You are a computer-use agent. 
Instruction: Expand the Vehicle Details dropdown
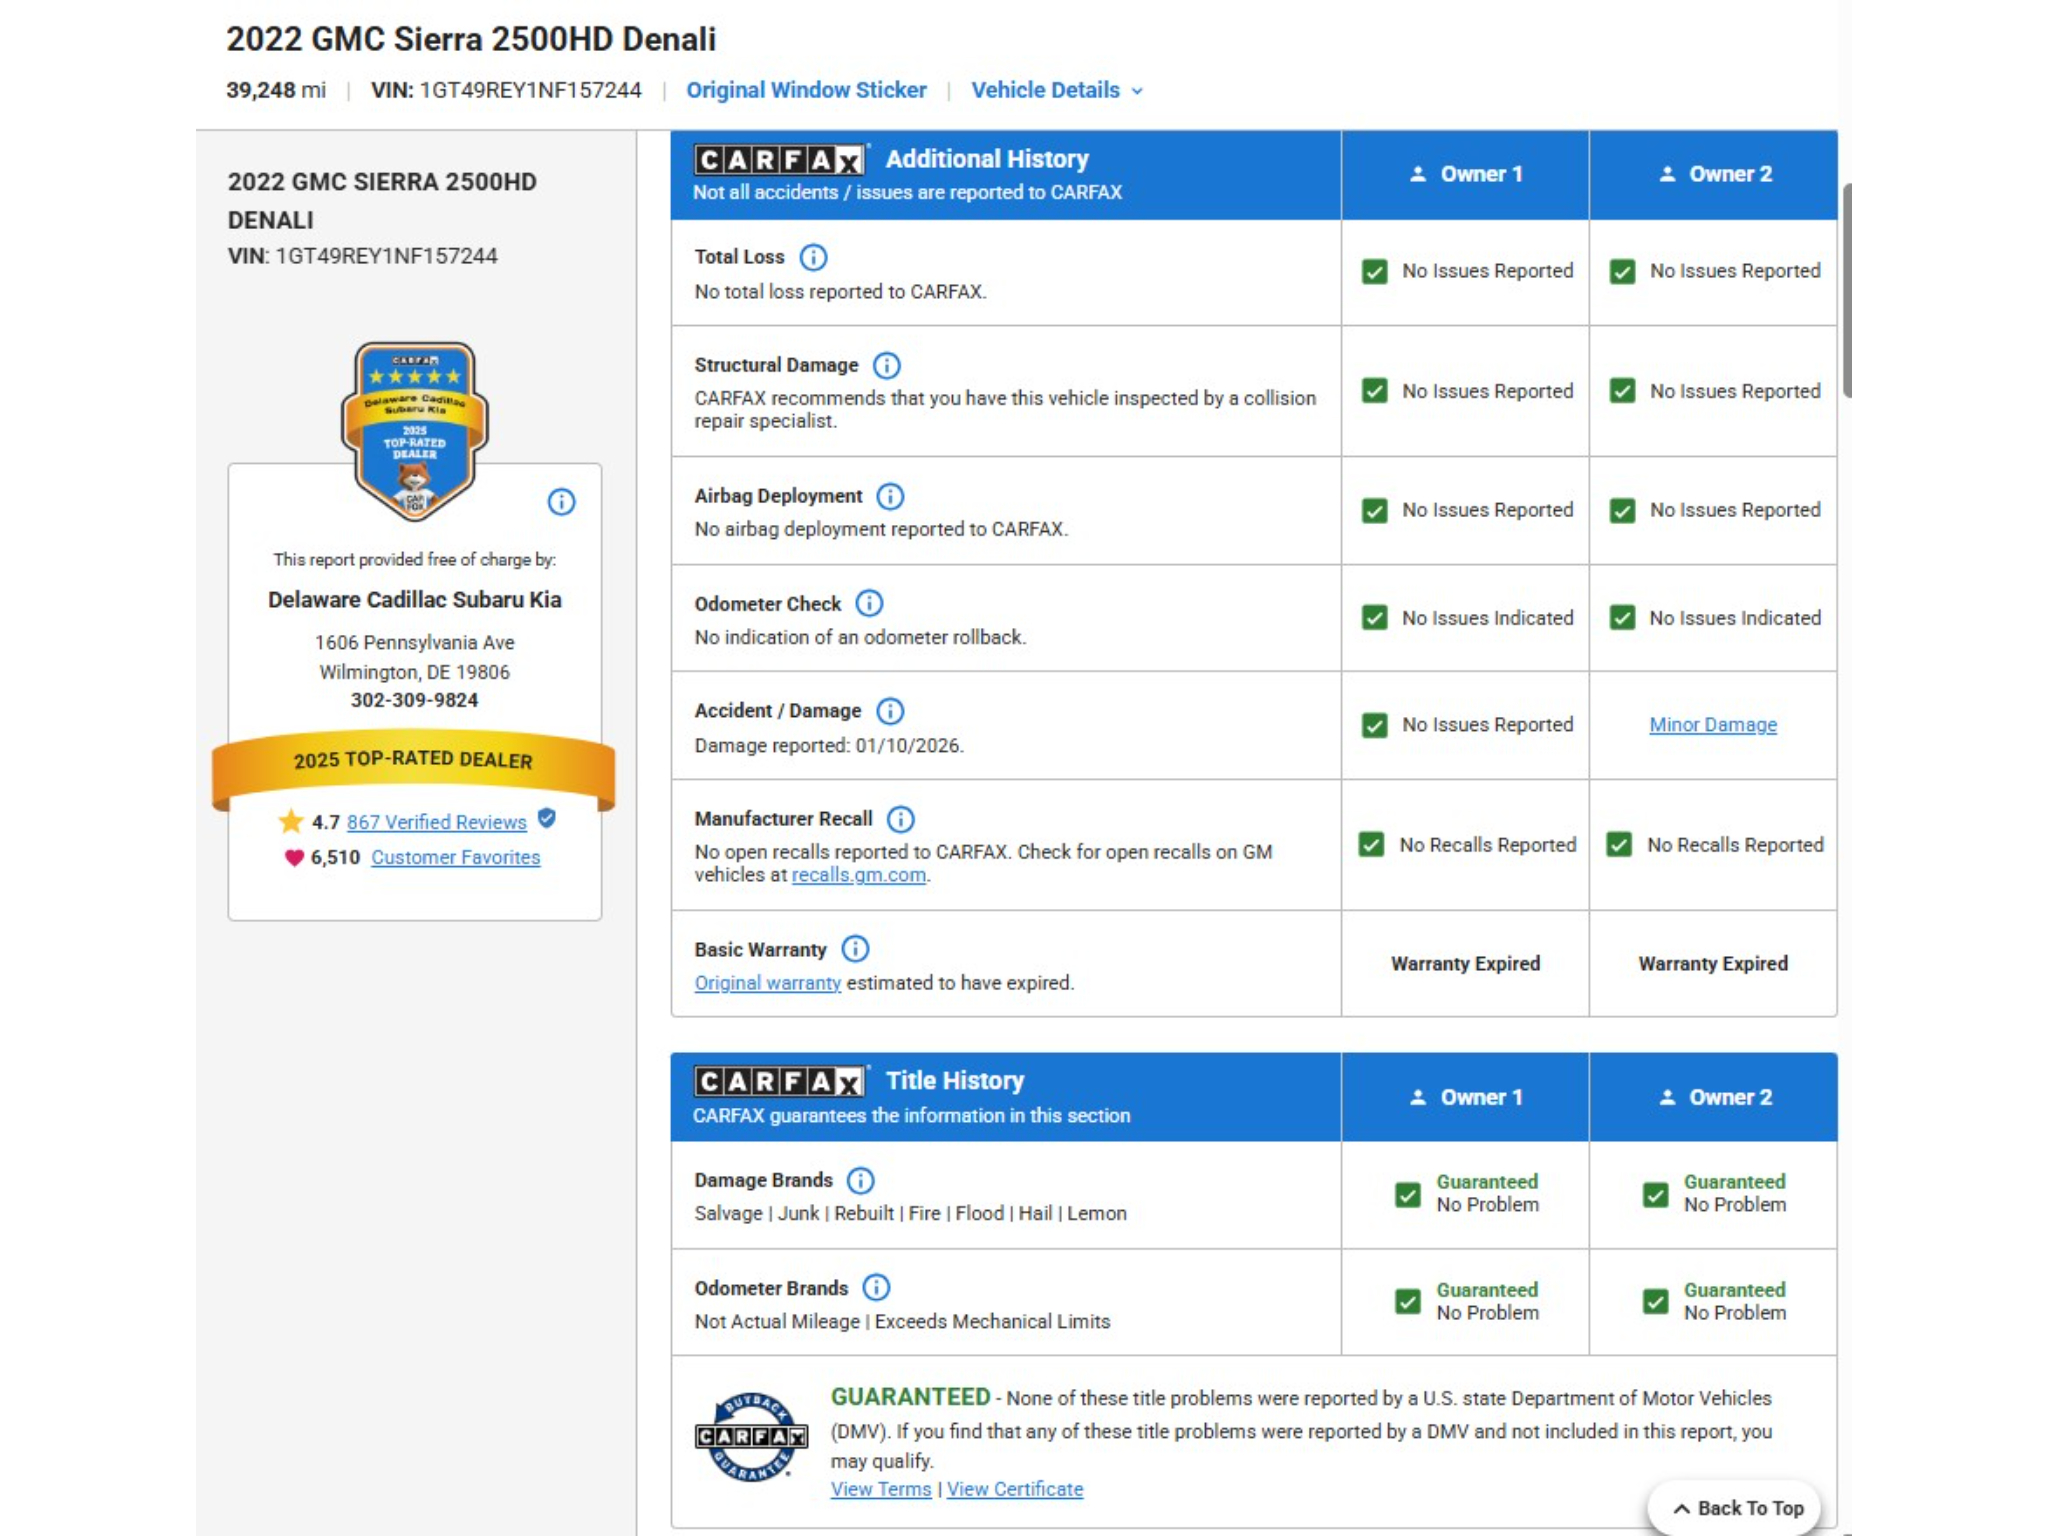(1057, 90)
